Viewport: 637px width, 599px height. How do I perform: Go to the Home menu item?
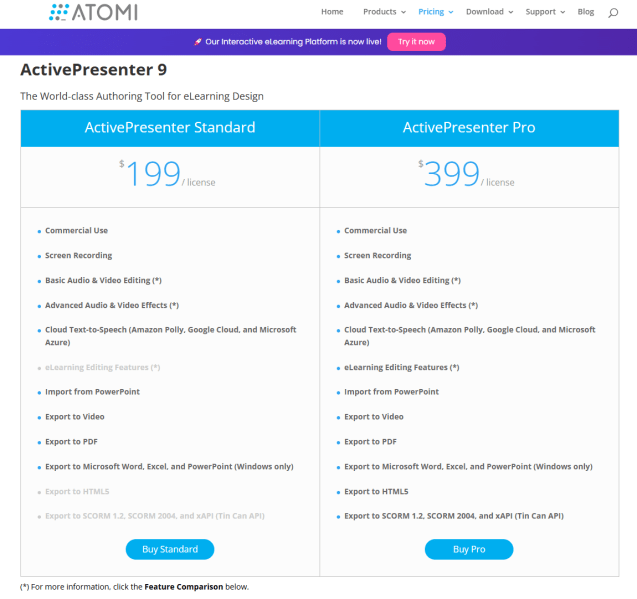coord(332,12)
